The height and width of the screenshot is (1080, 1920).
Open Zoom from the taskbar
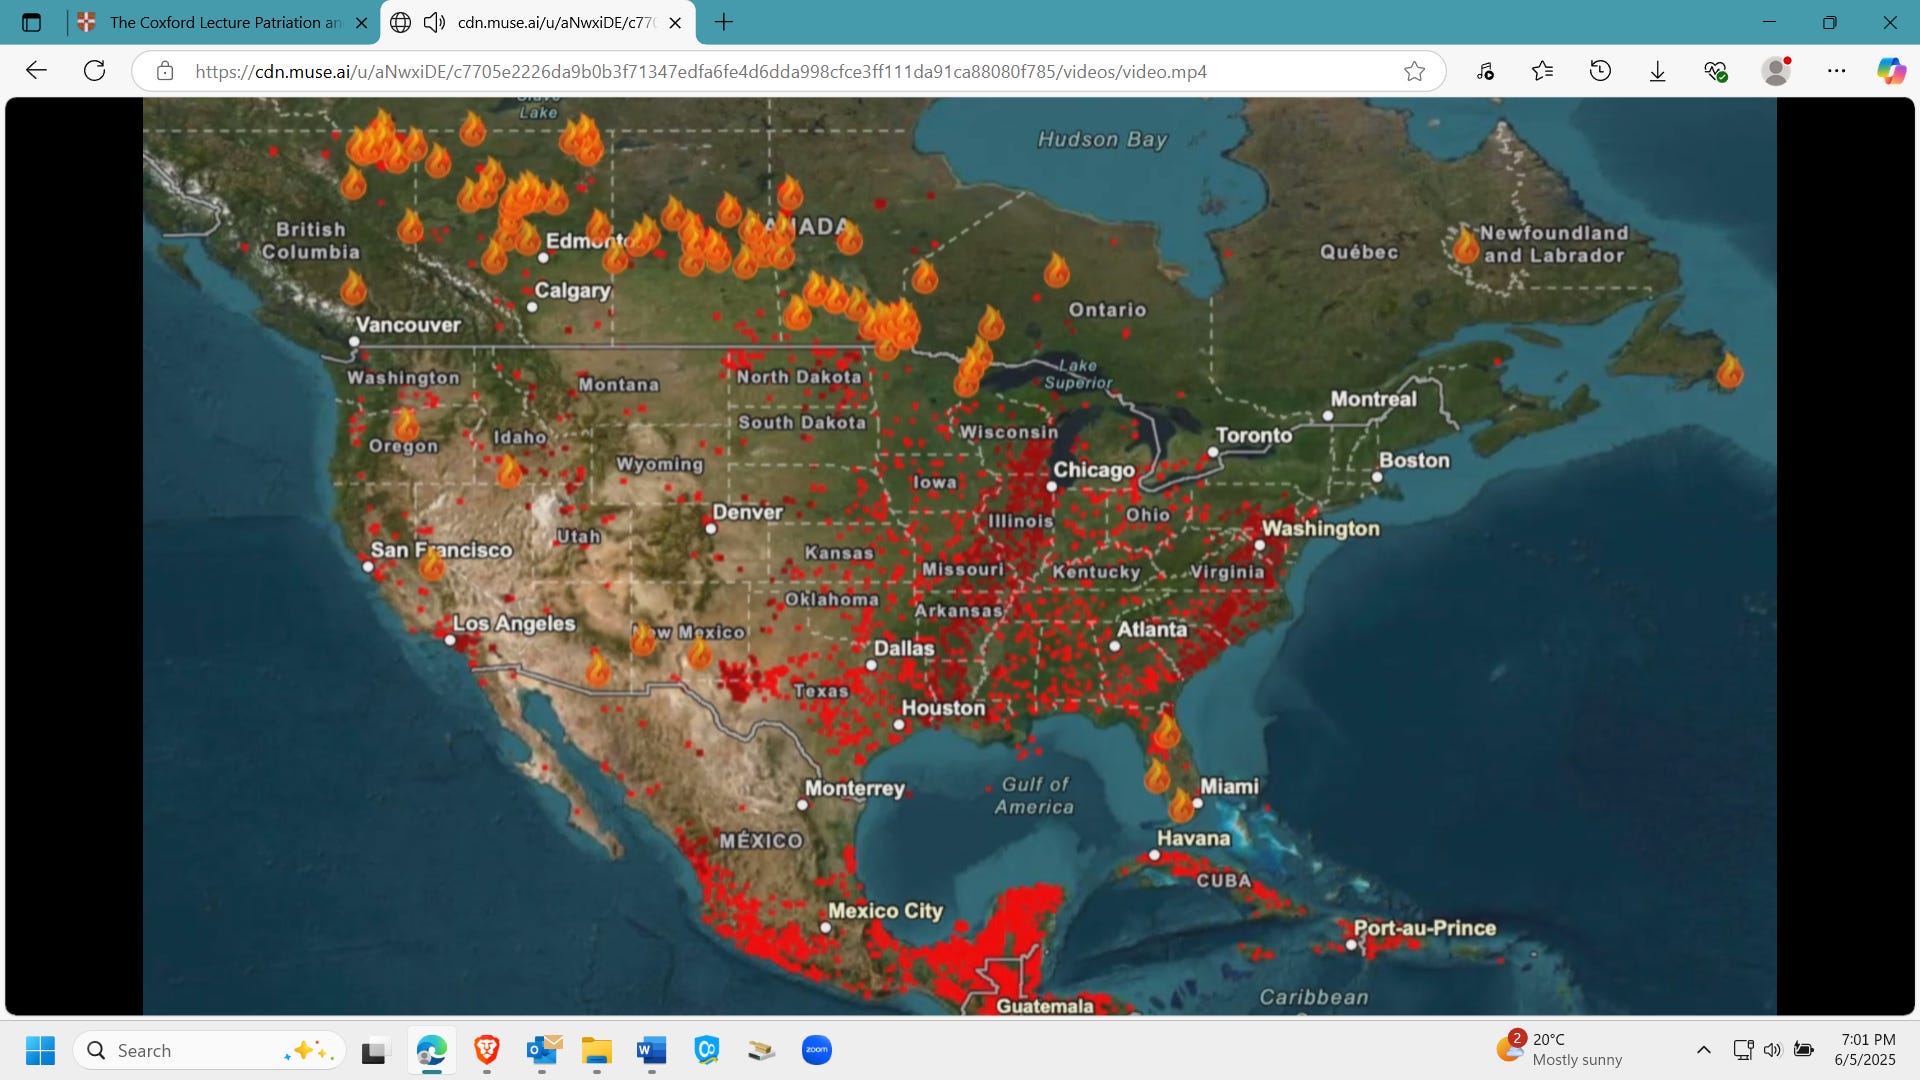(816, 1050)
